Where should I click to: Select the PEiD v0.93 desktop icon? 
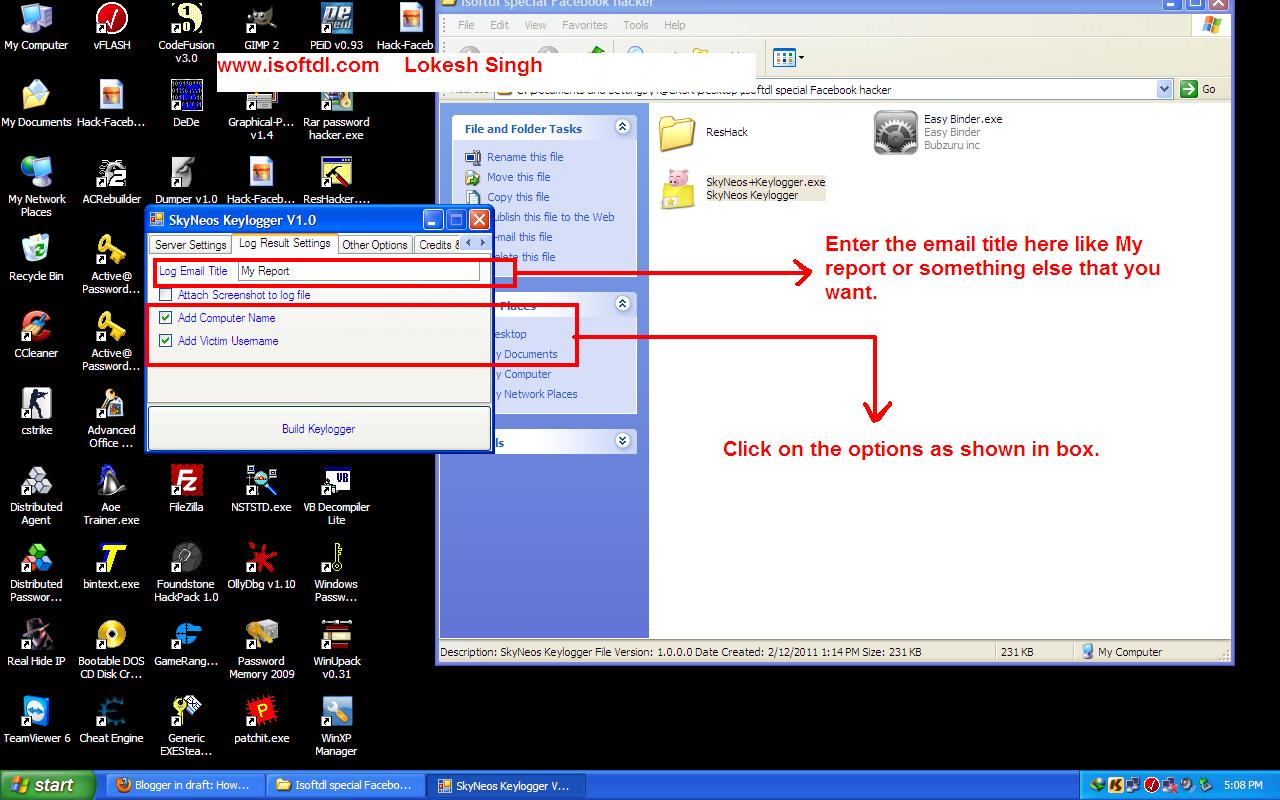(x=336, y=27)
